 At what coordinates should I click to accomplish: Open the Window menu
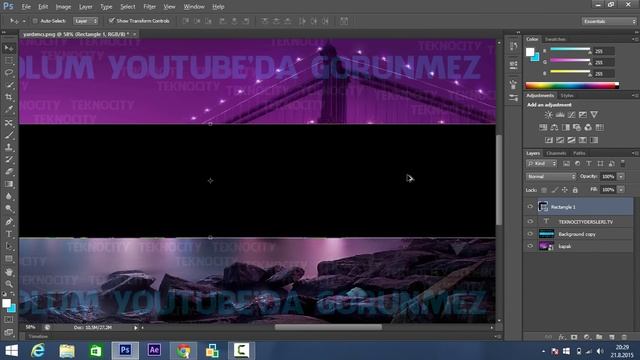(194, 7)
